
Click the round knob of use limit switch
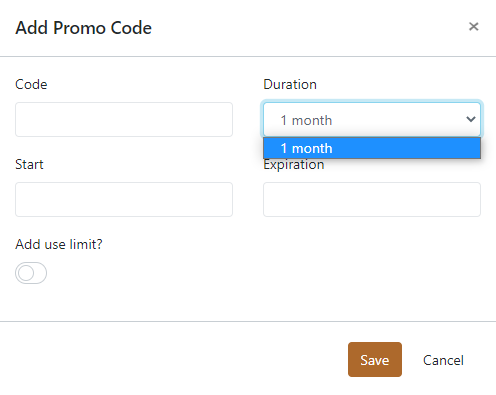click(26, 273)
